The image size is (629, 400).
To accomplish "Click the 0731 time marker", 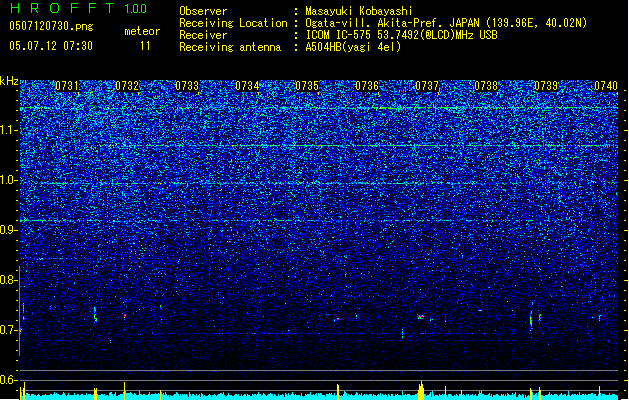I will click(67, 86).
